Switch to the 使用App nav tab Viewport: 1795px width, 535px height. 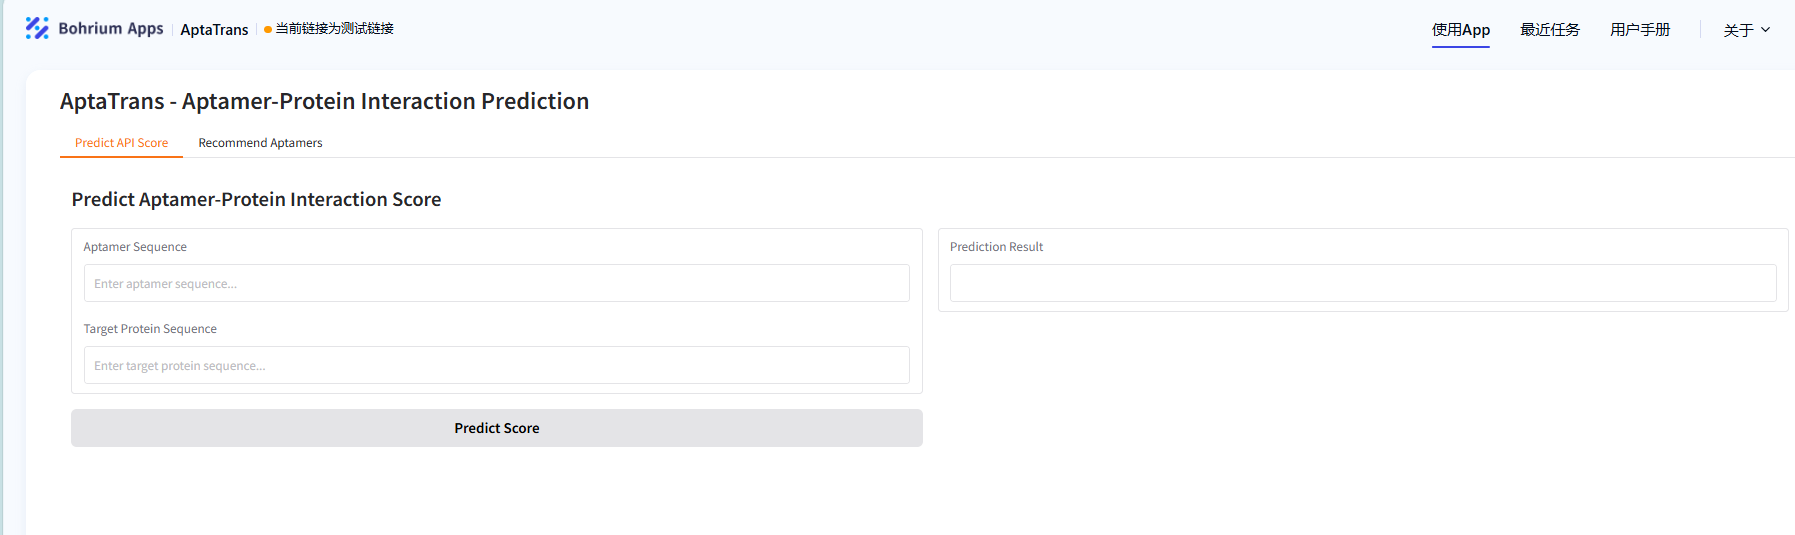[1460, 30]
